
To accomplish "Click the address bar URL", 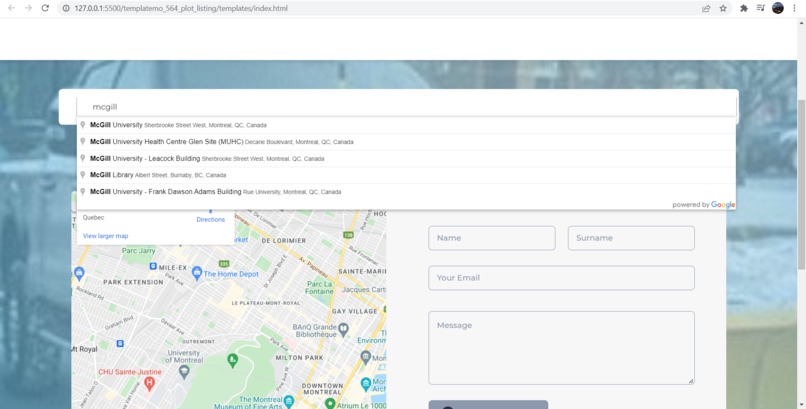I will [x=181, y=8].
